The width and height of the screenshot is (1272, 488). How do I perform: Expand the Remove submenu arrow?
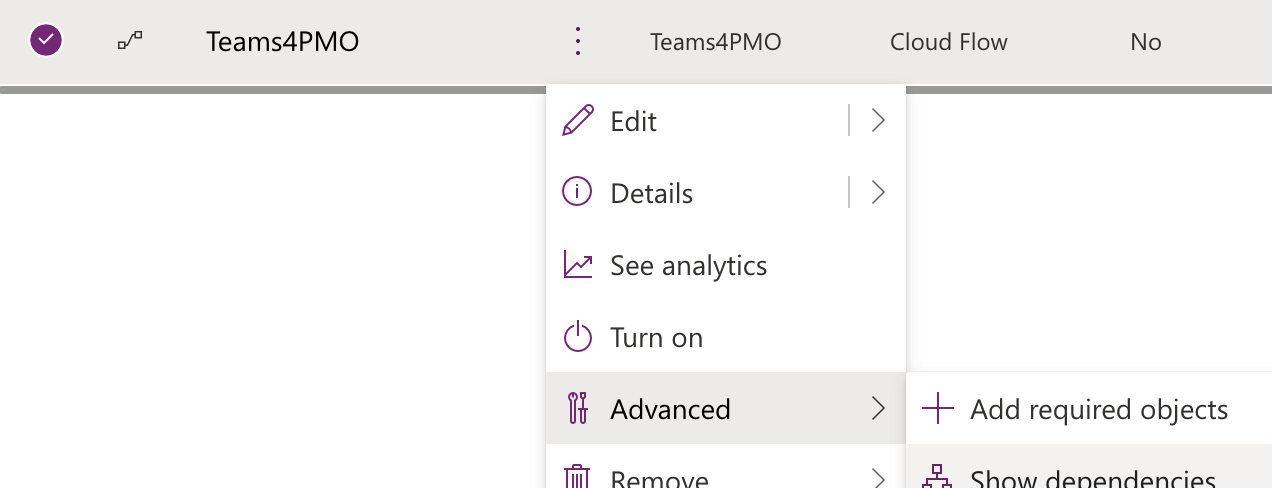click(878, 478)
